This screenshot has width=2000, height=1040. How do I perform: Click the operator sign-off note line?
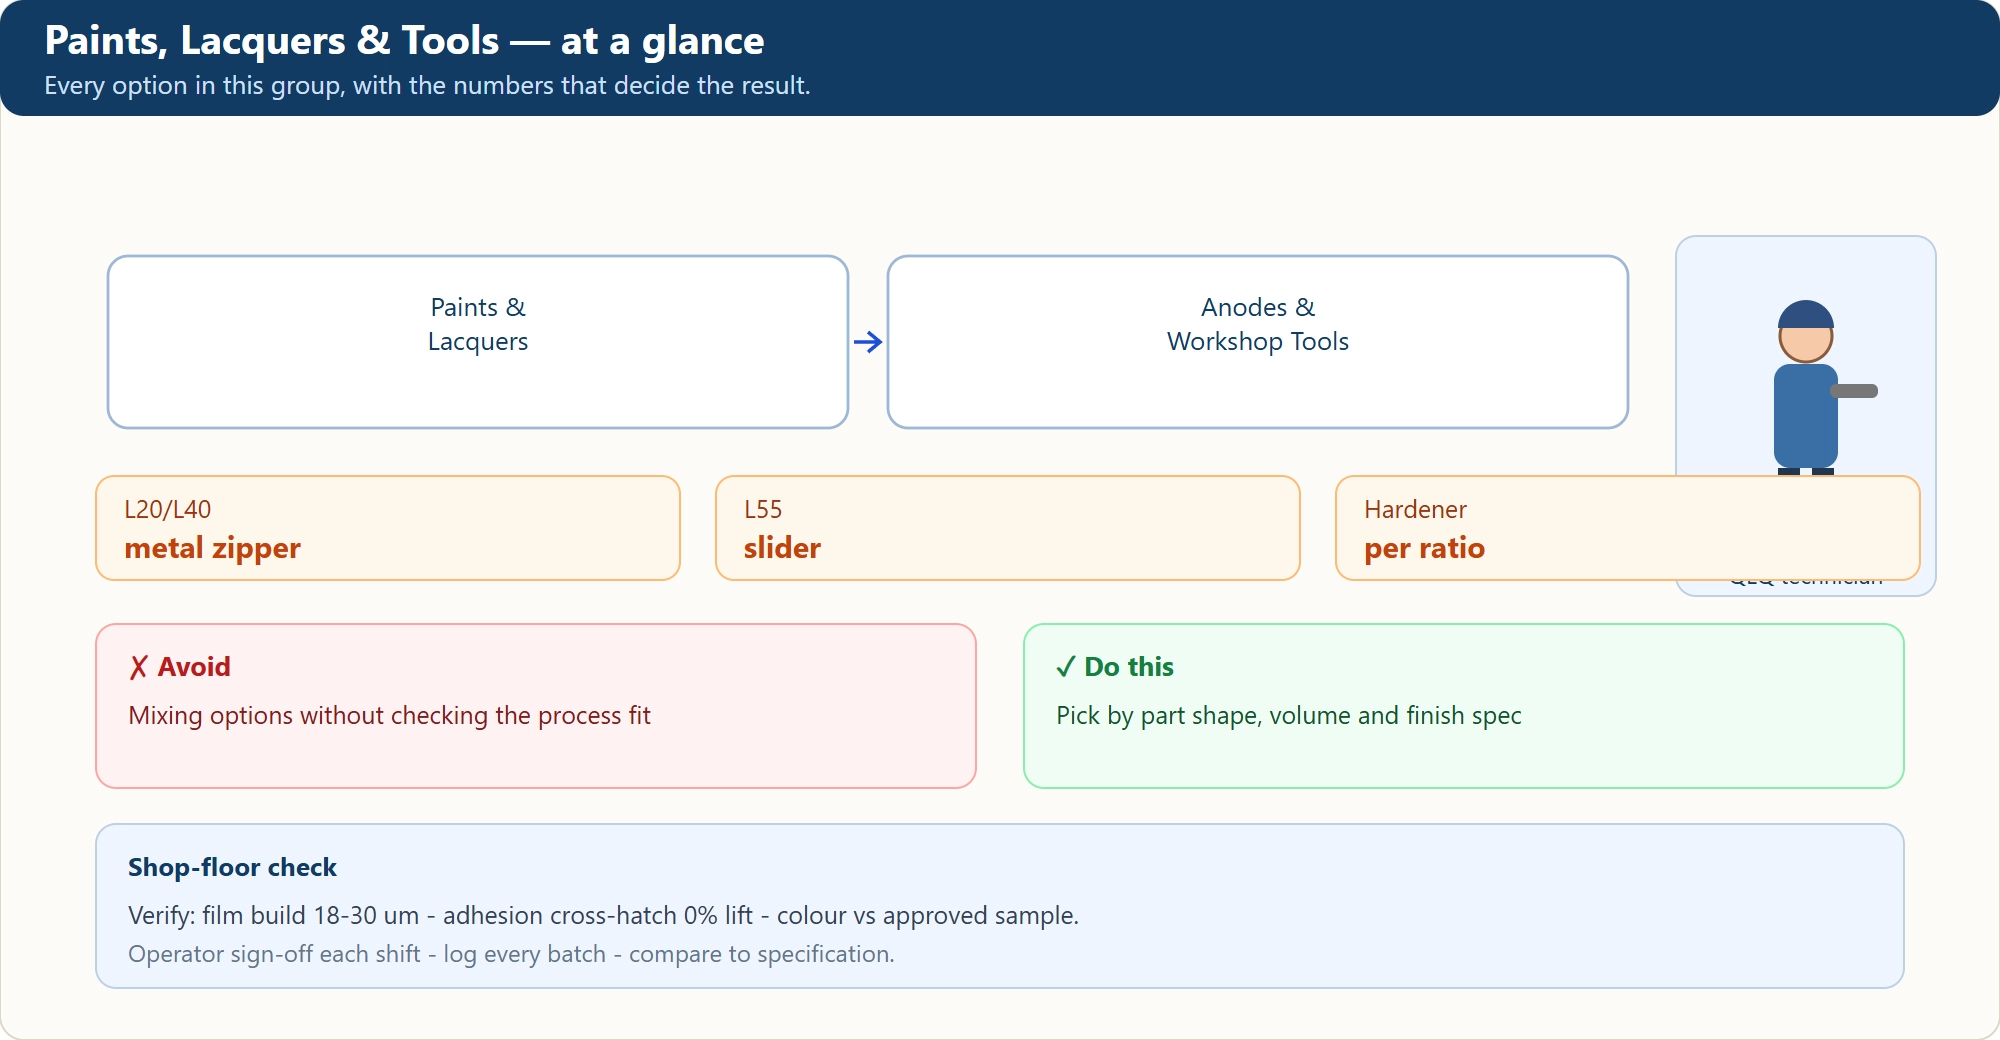[511, 954]
